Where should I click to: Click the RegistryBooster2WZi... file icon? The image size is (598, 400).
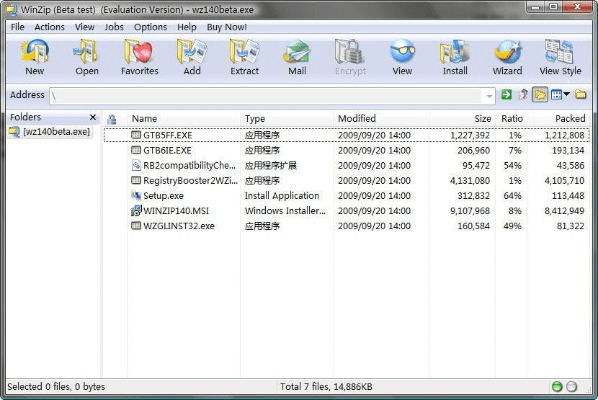point(136,180)
